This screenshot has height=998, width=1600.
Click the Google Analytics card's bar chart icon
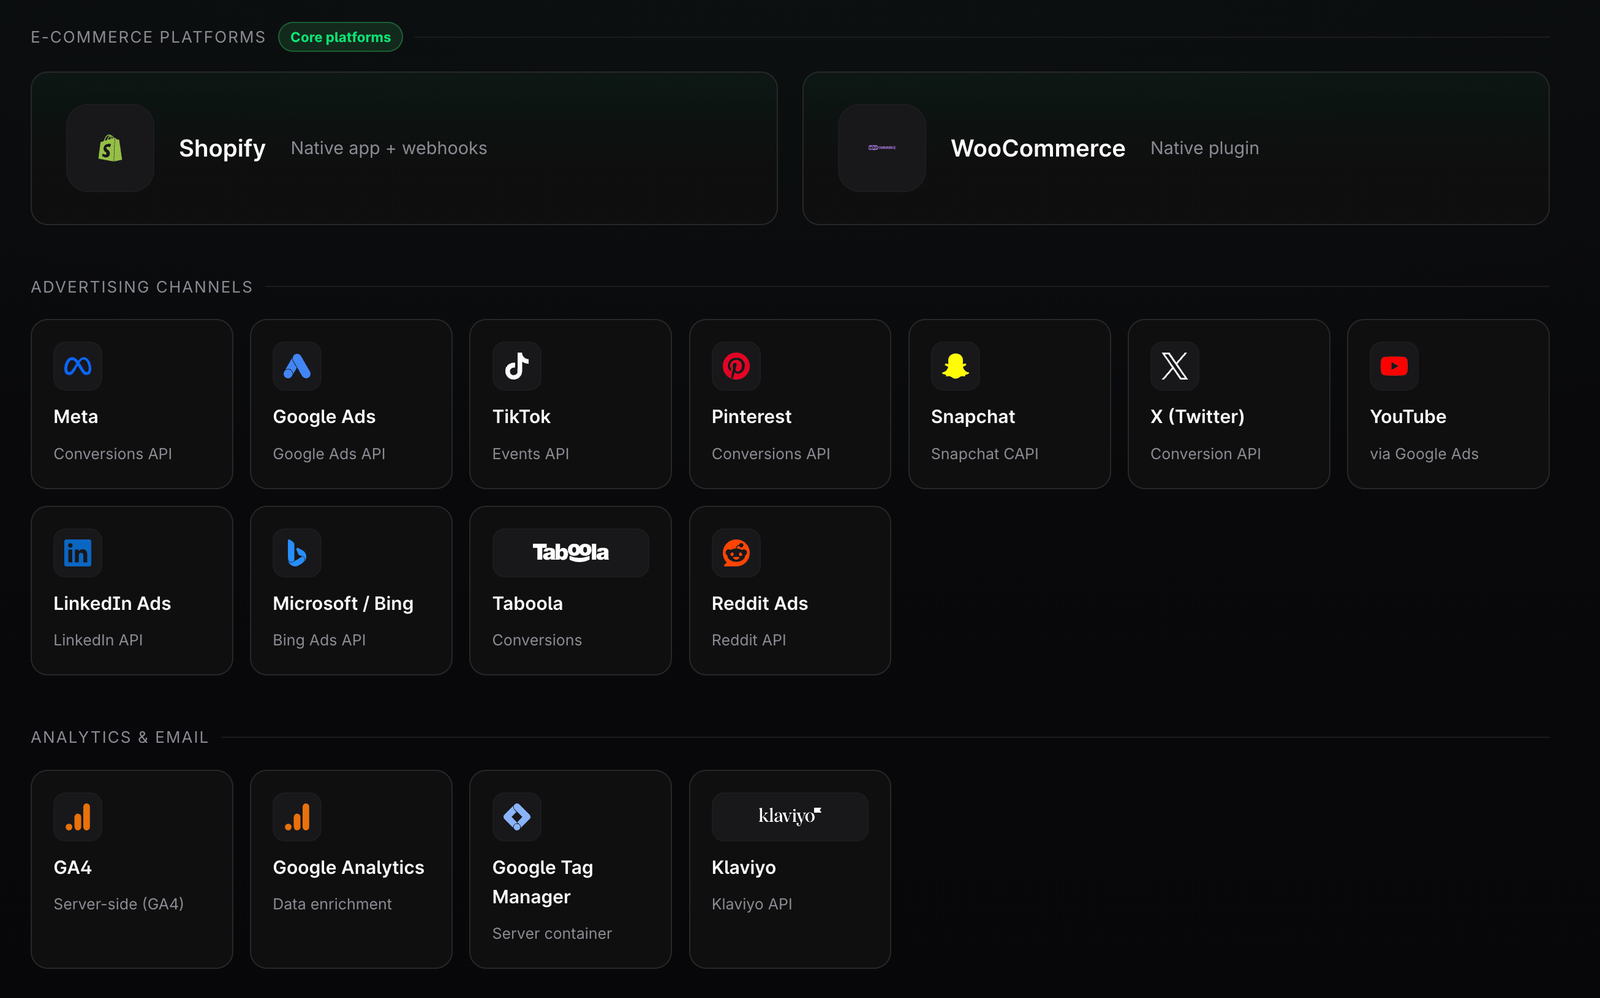coord(297,817)
